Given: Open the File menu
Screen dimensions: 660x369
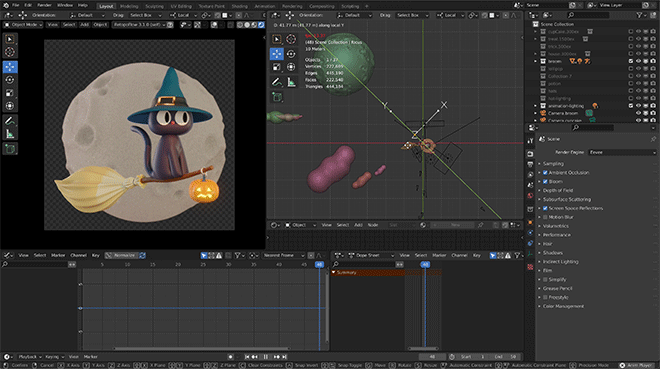Looking at the screenshot, I should [x=16, y=5].
